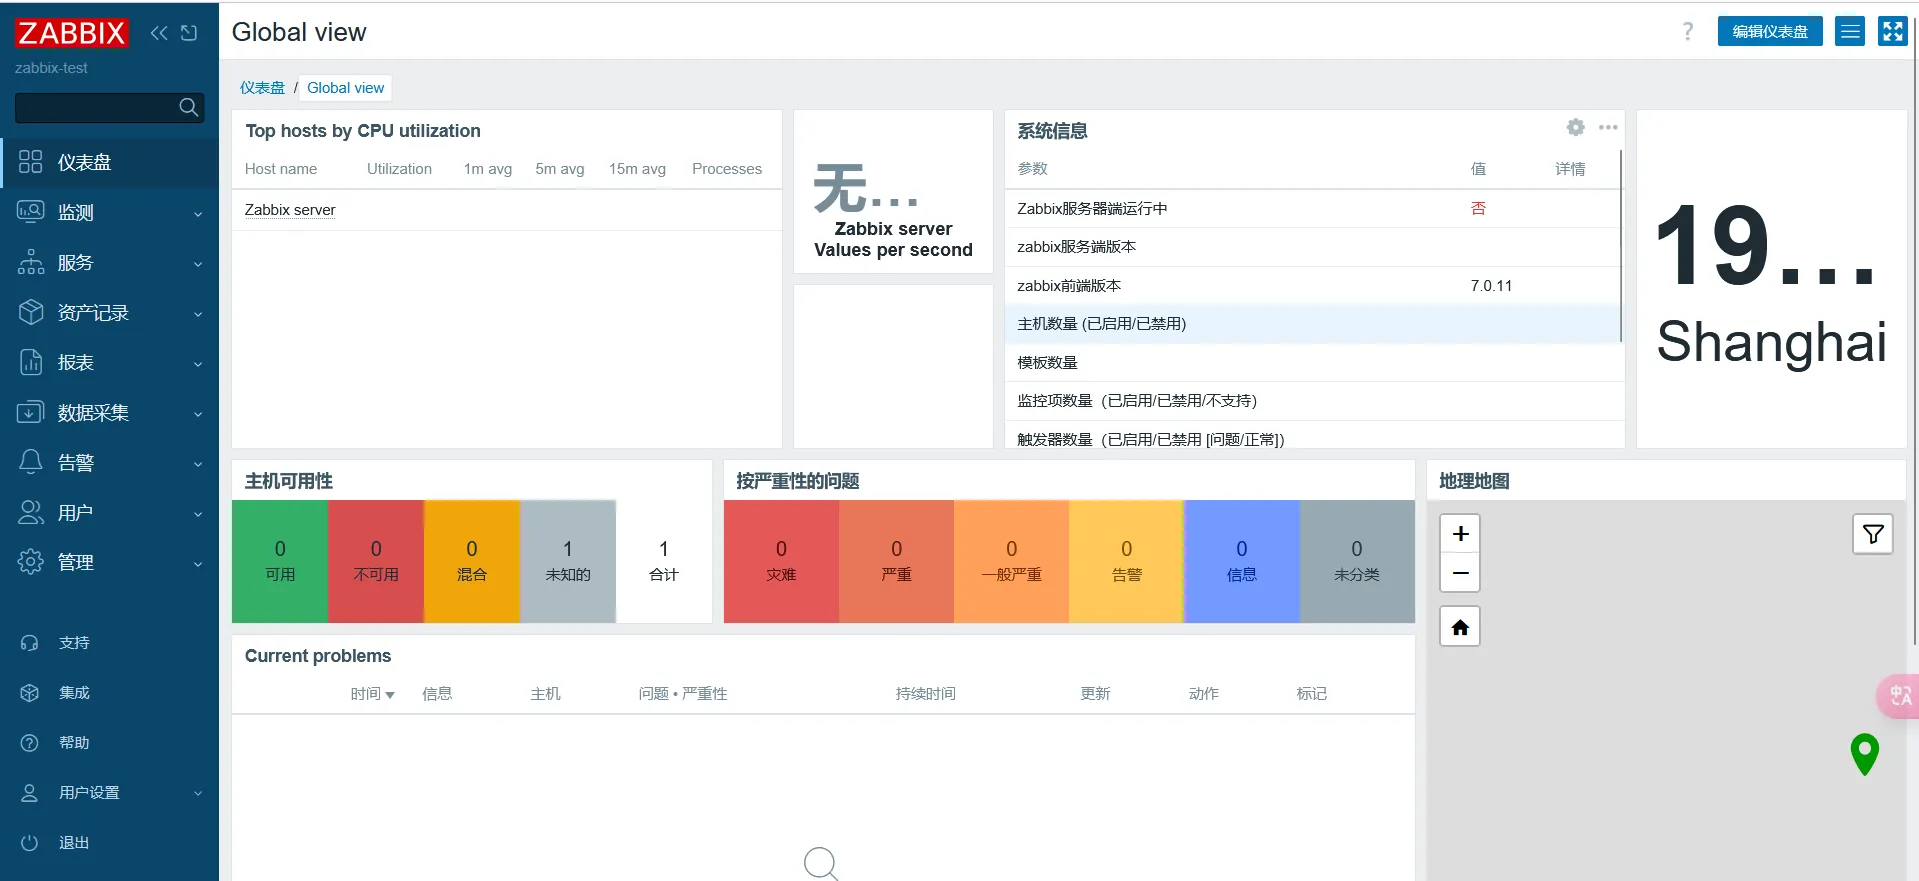Click the 集成 cube icon
This screenshot has width=1919, height=881.
(30, 693)
